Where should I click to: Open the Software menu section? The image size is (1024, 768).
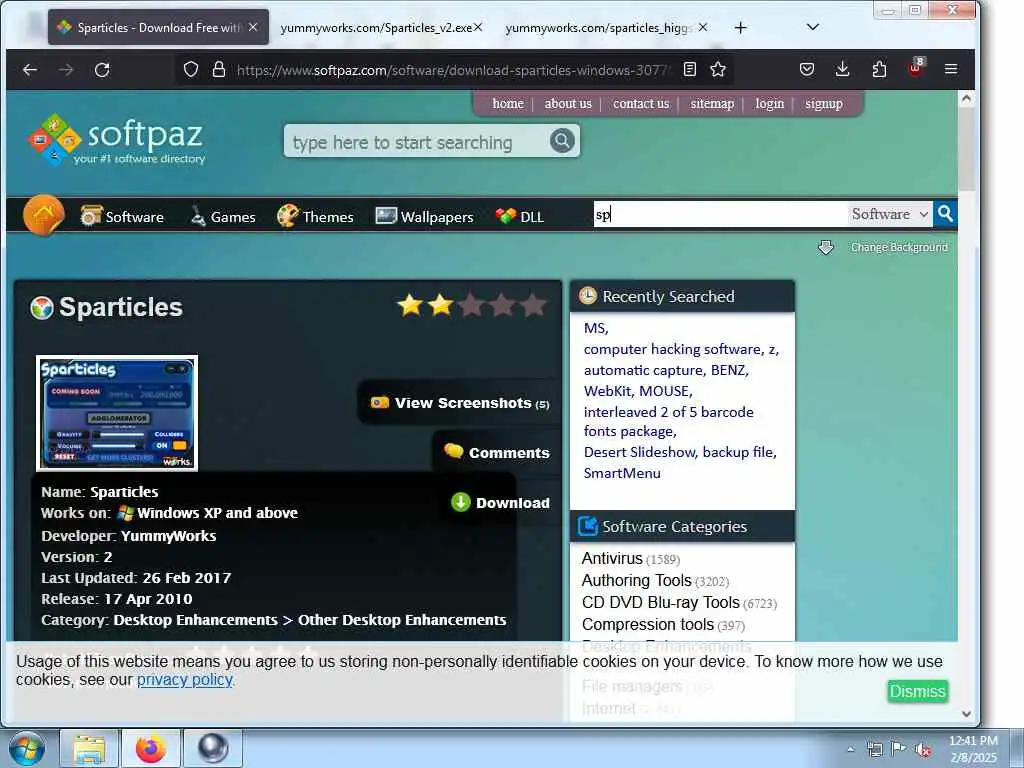tap(122, 216)
